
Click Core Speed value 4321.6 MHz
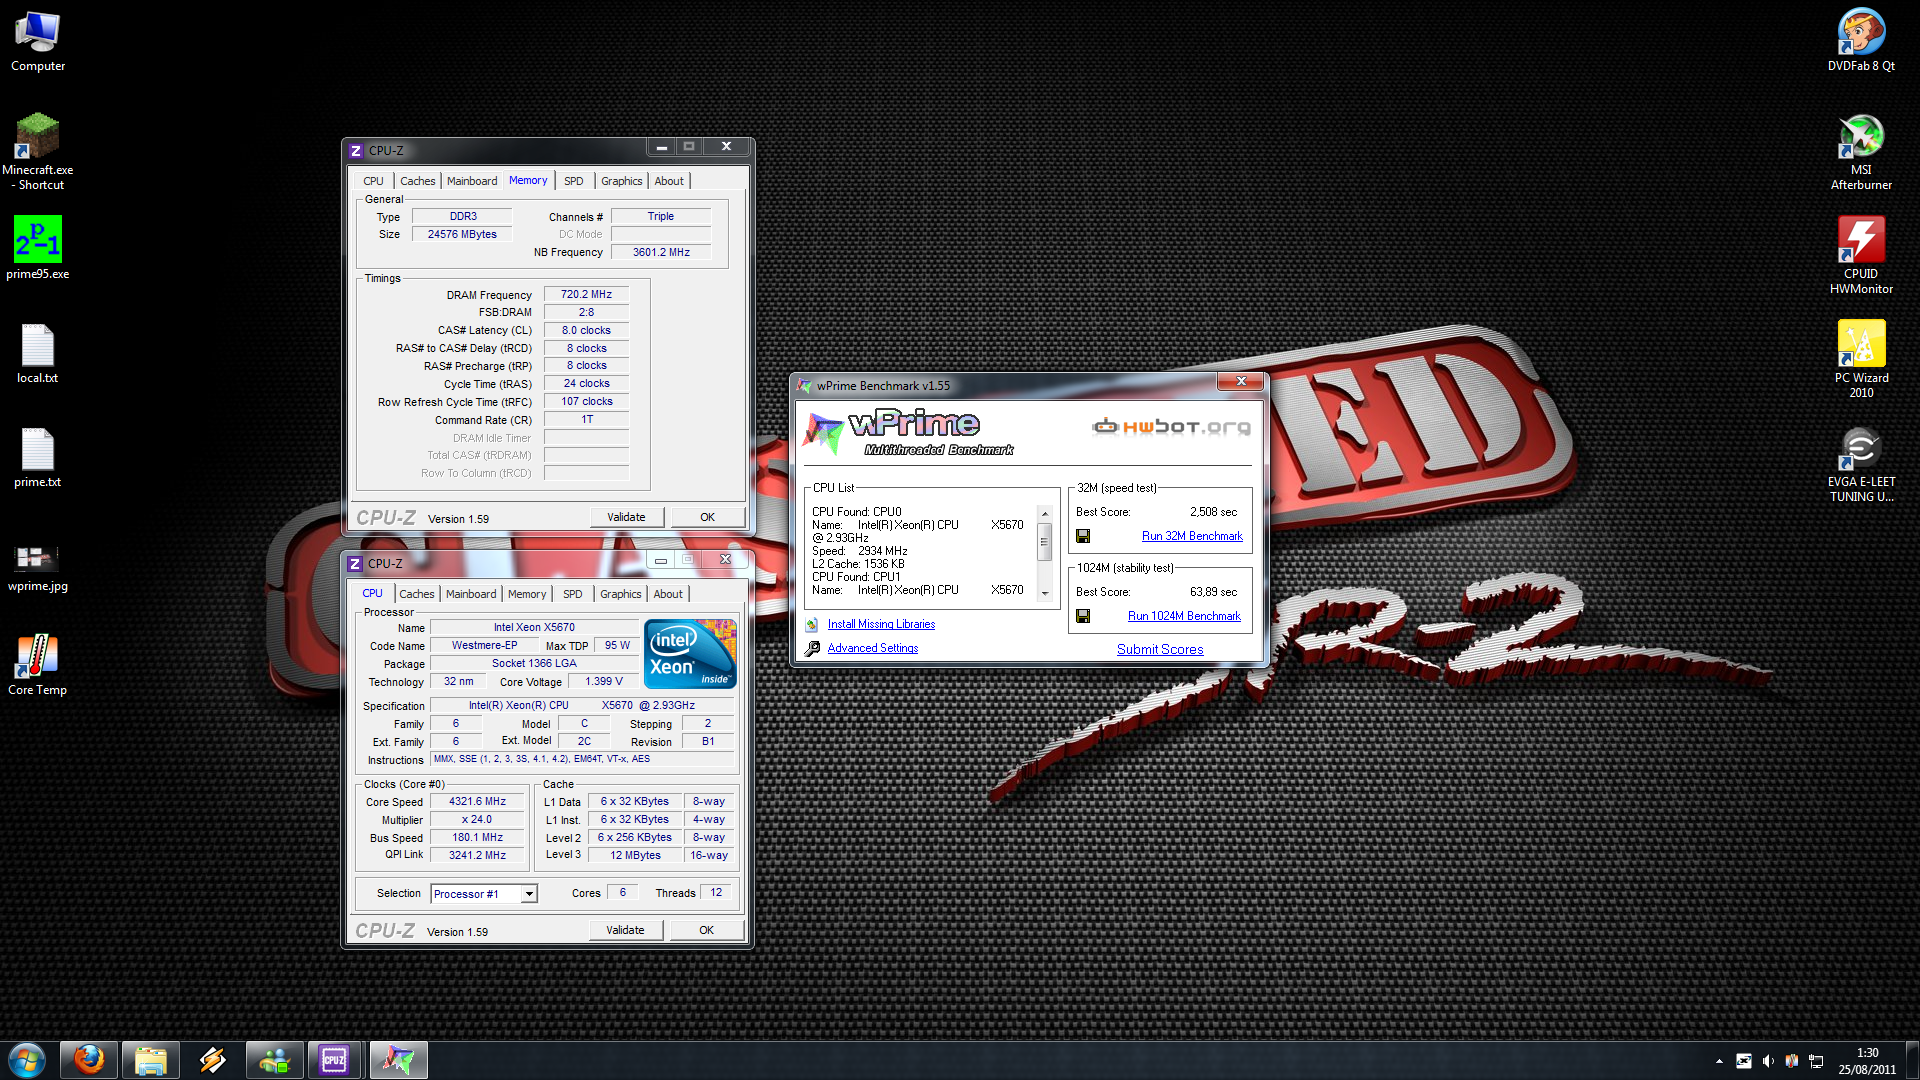pos(477,801)
